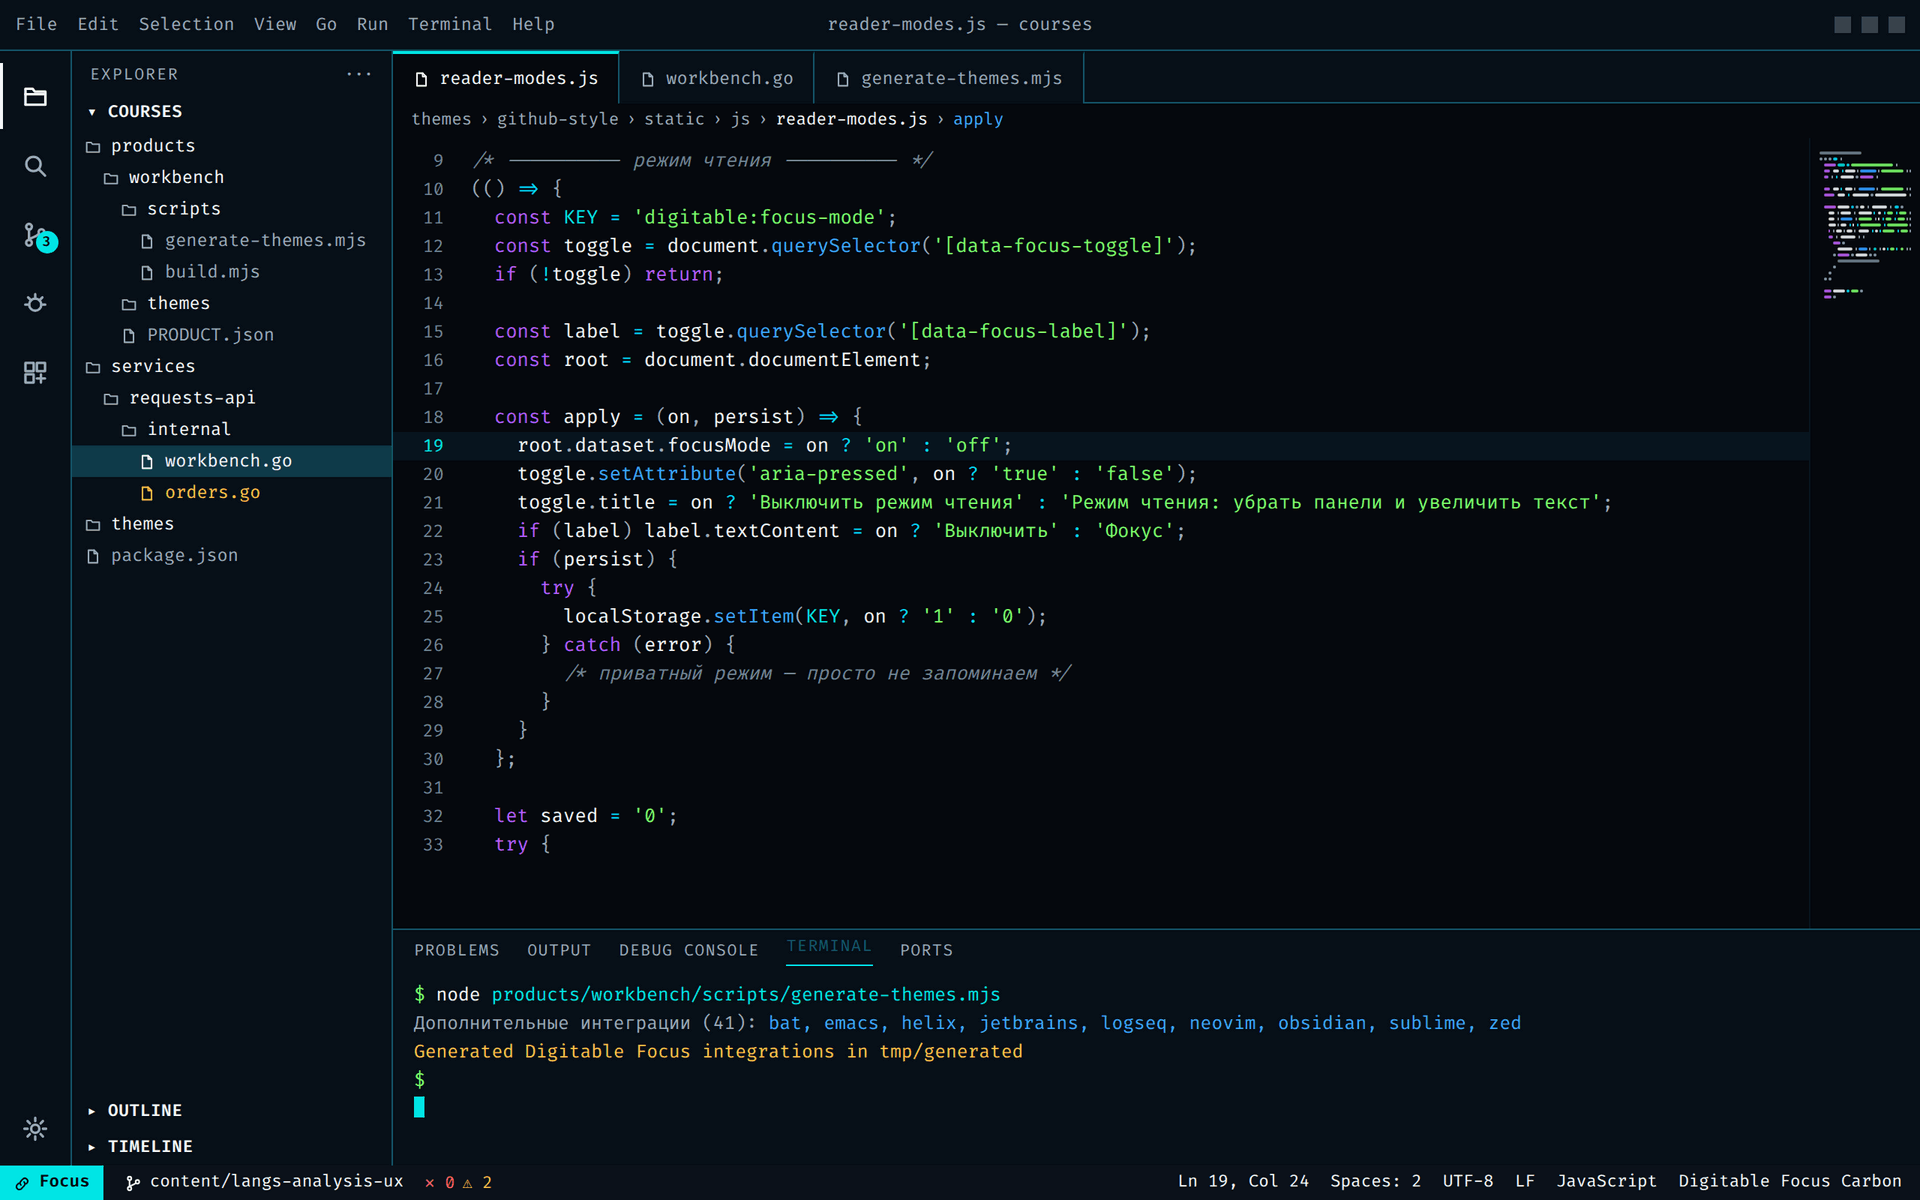1920x1200 pixels.
Task: Click the file icon next to build.mjs
Action: click(147, 272)
